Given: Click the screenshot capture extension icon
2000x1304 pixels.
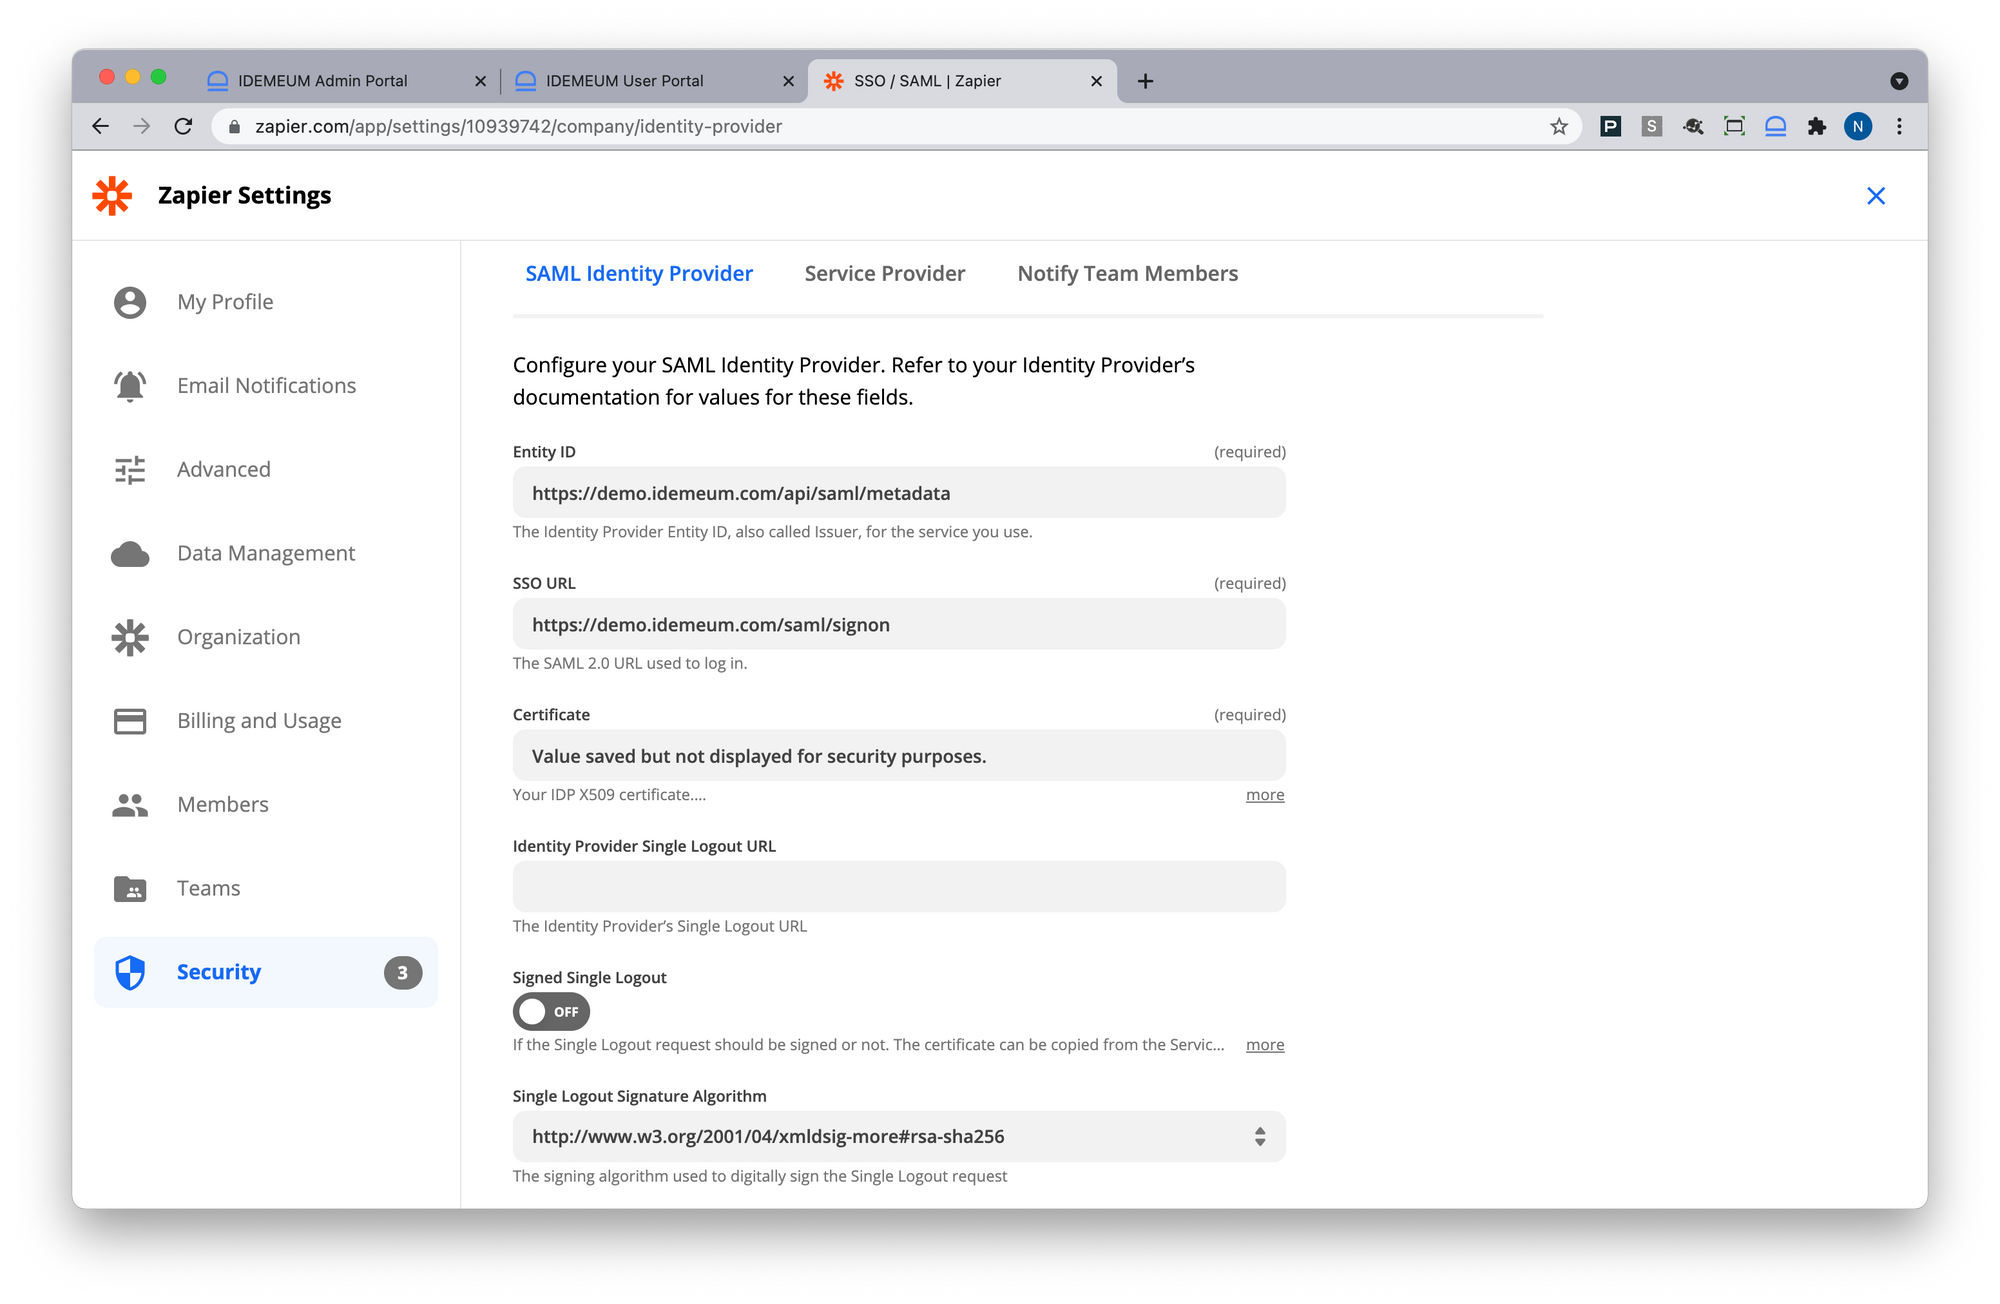Looking at the screenshot, I should [x=1734, y=126].
